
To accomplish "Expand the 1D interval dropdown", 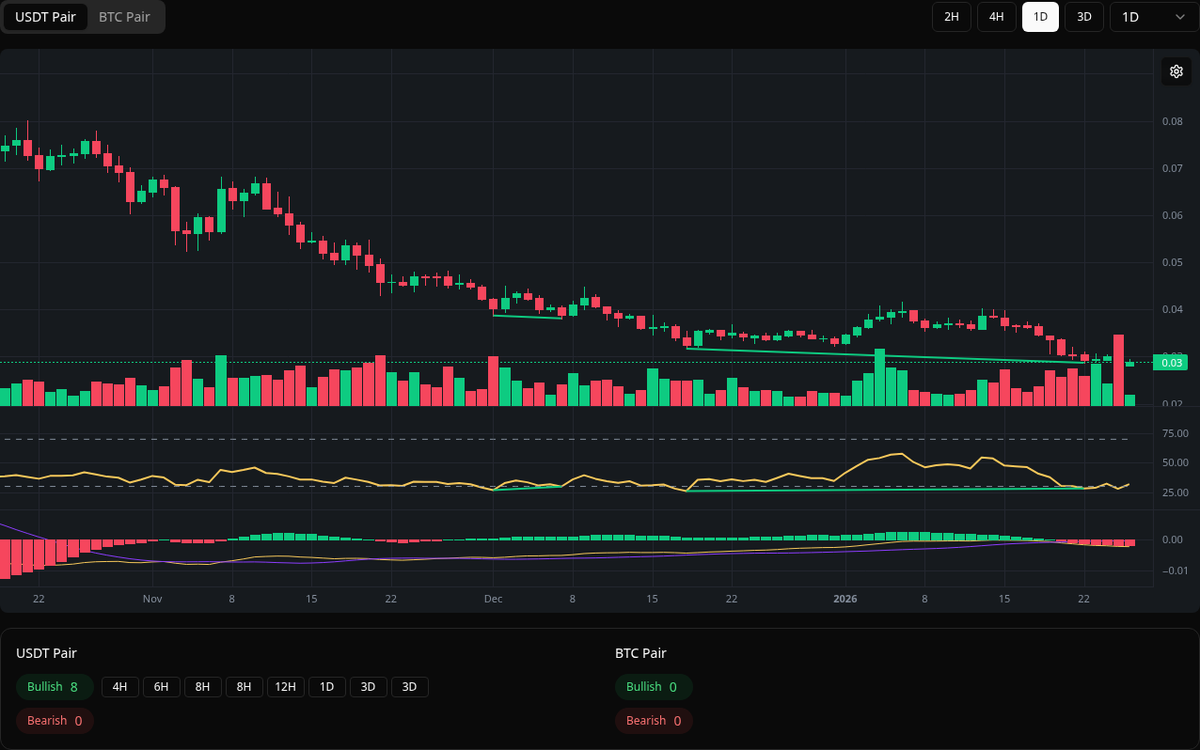I will pyautogui.click(x=1148, y=17).
